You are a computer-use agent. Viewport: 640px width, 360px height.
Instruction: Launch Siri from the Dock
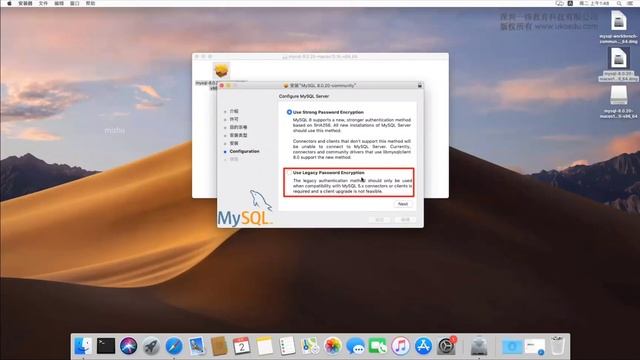point(129,346)
